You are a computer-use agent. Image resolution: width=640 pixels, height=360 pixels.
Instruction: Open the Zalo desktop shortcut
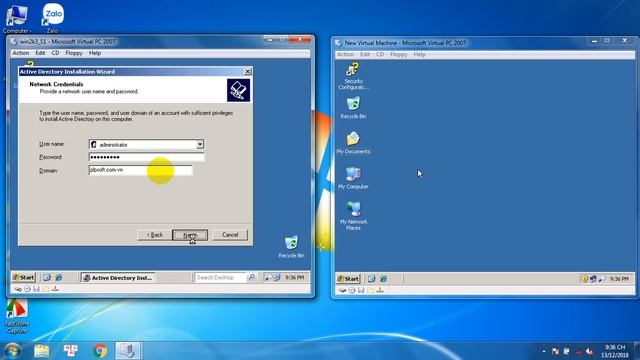53,18
